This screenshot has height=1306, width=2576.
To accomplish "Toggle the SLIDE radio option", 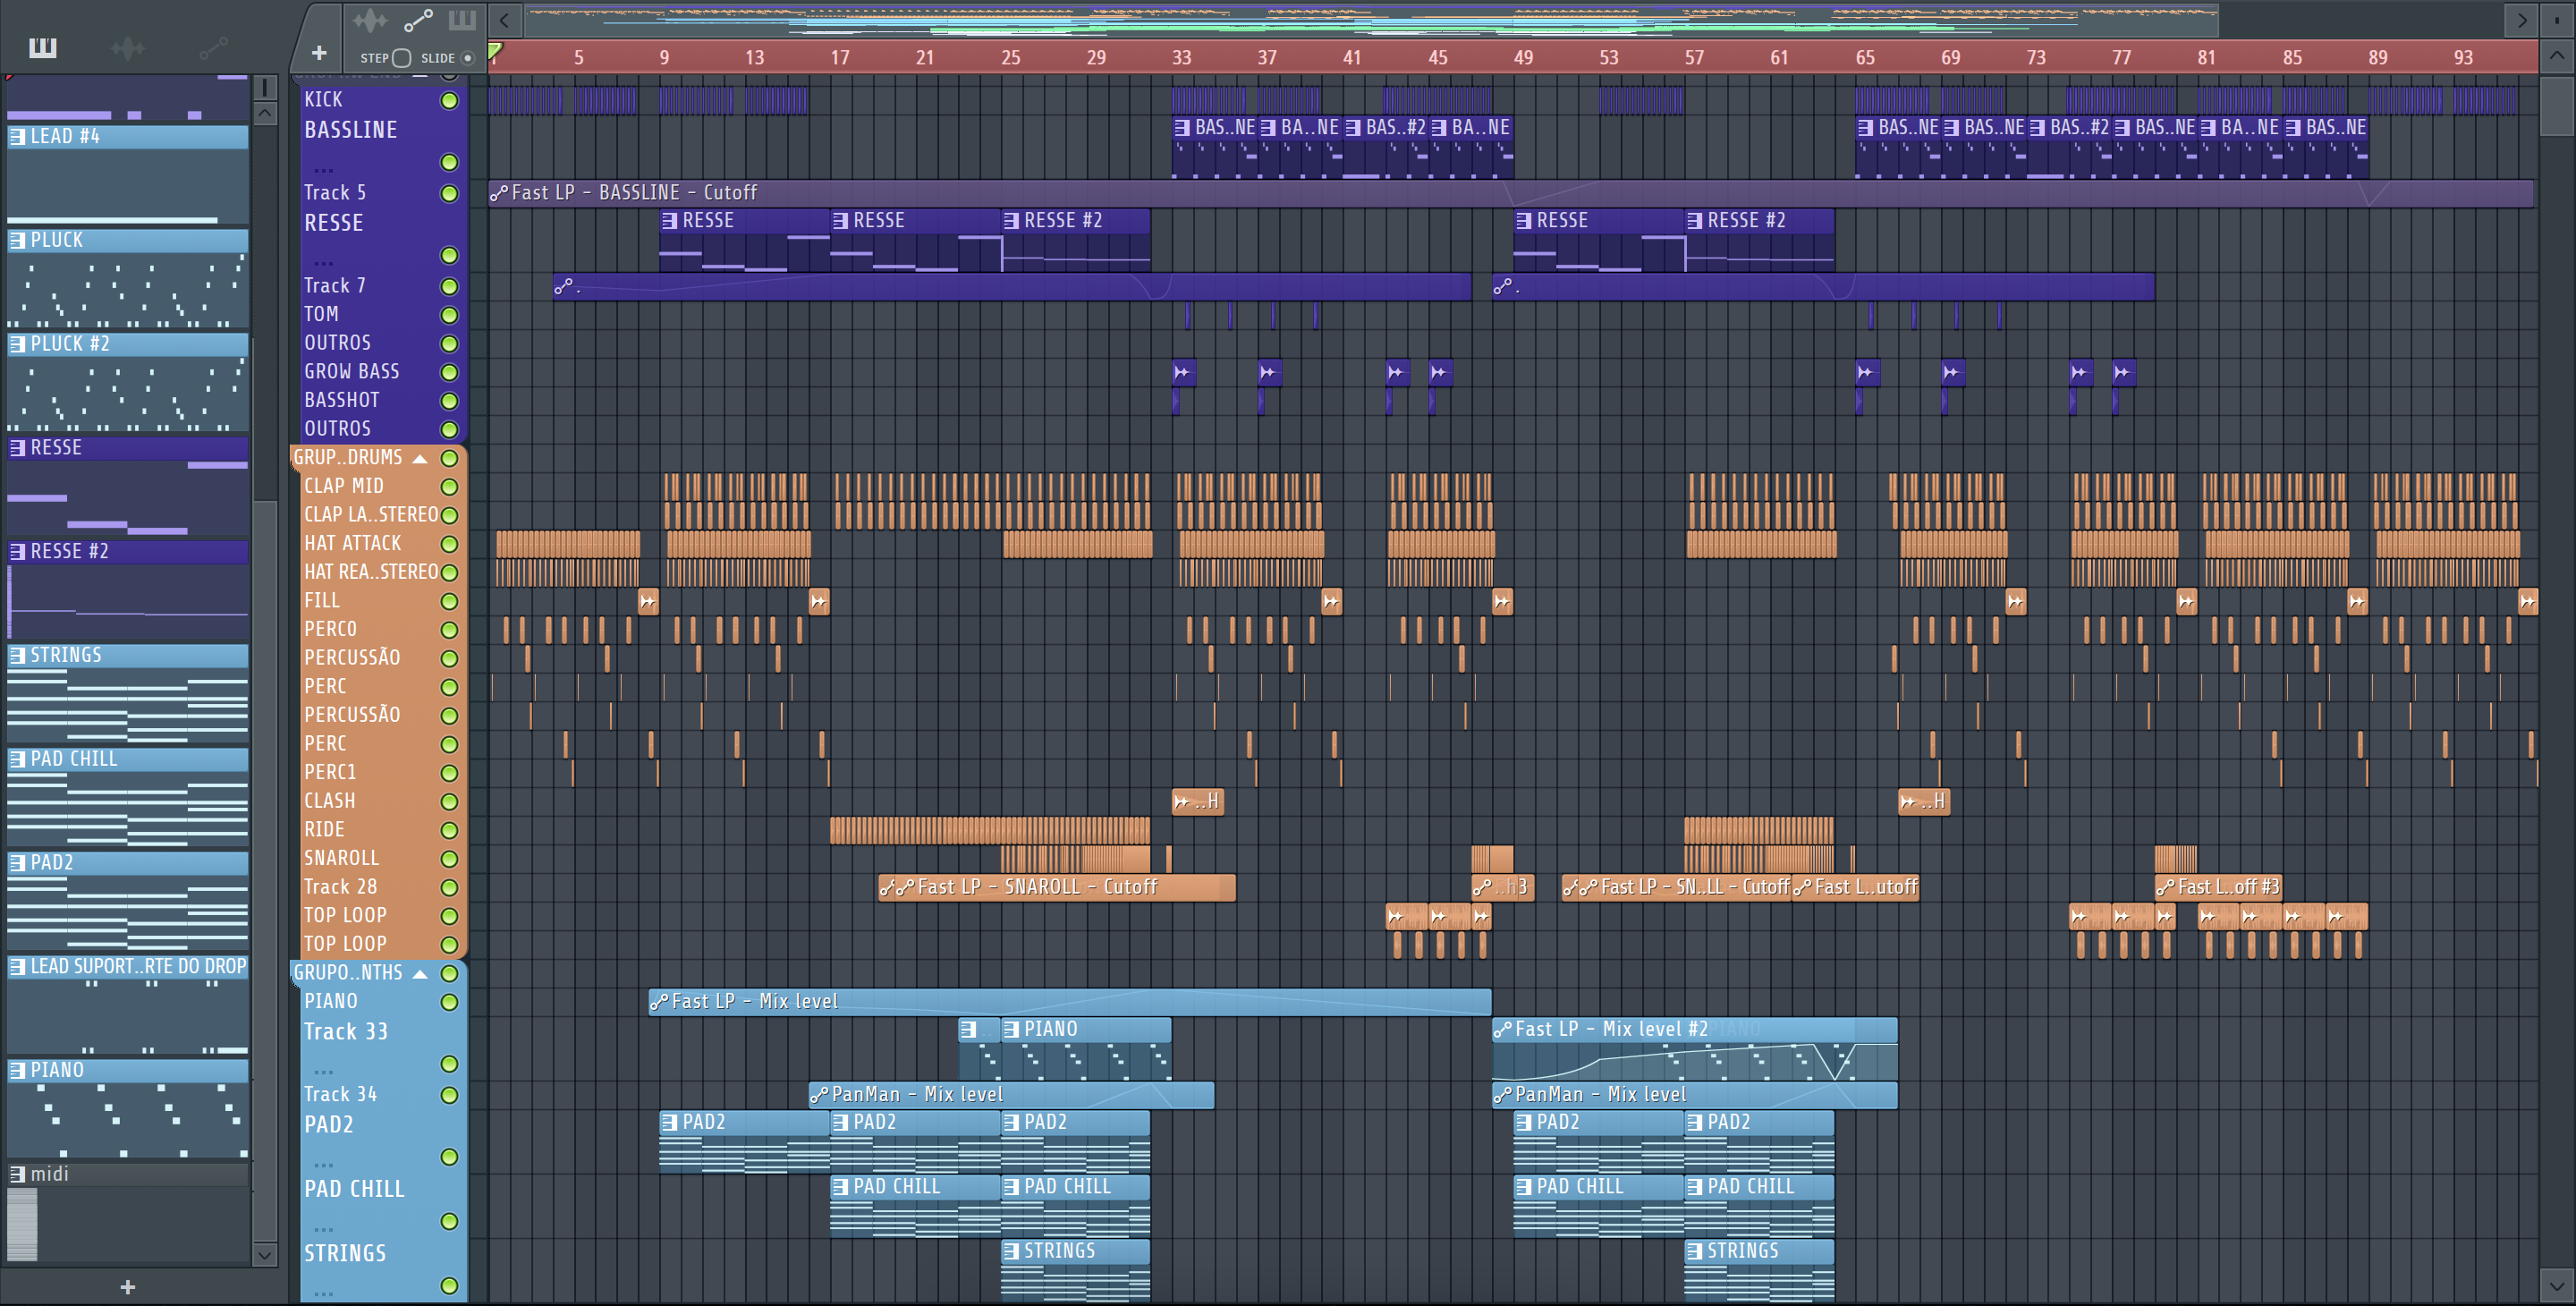I will (x=467, y=58).
